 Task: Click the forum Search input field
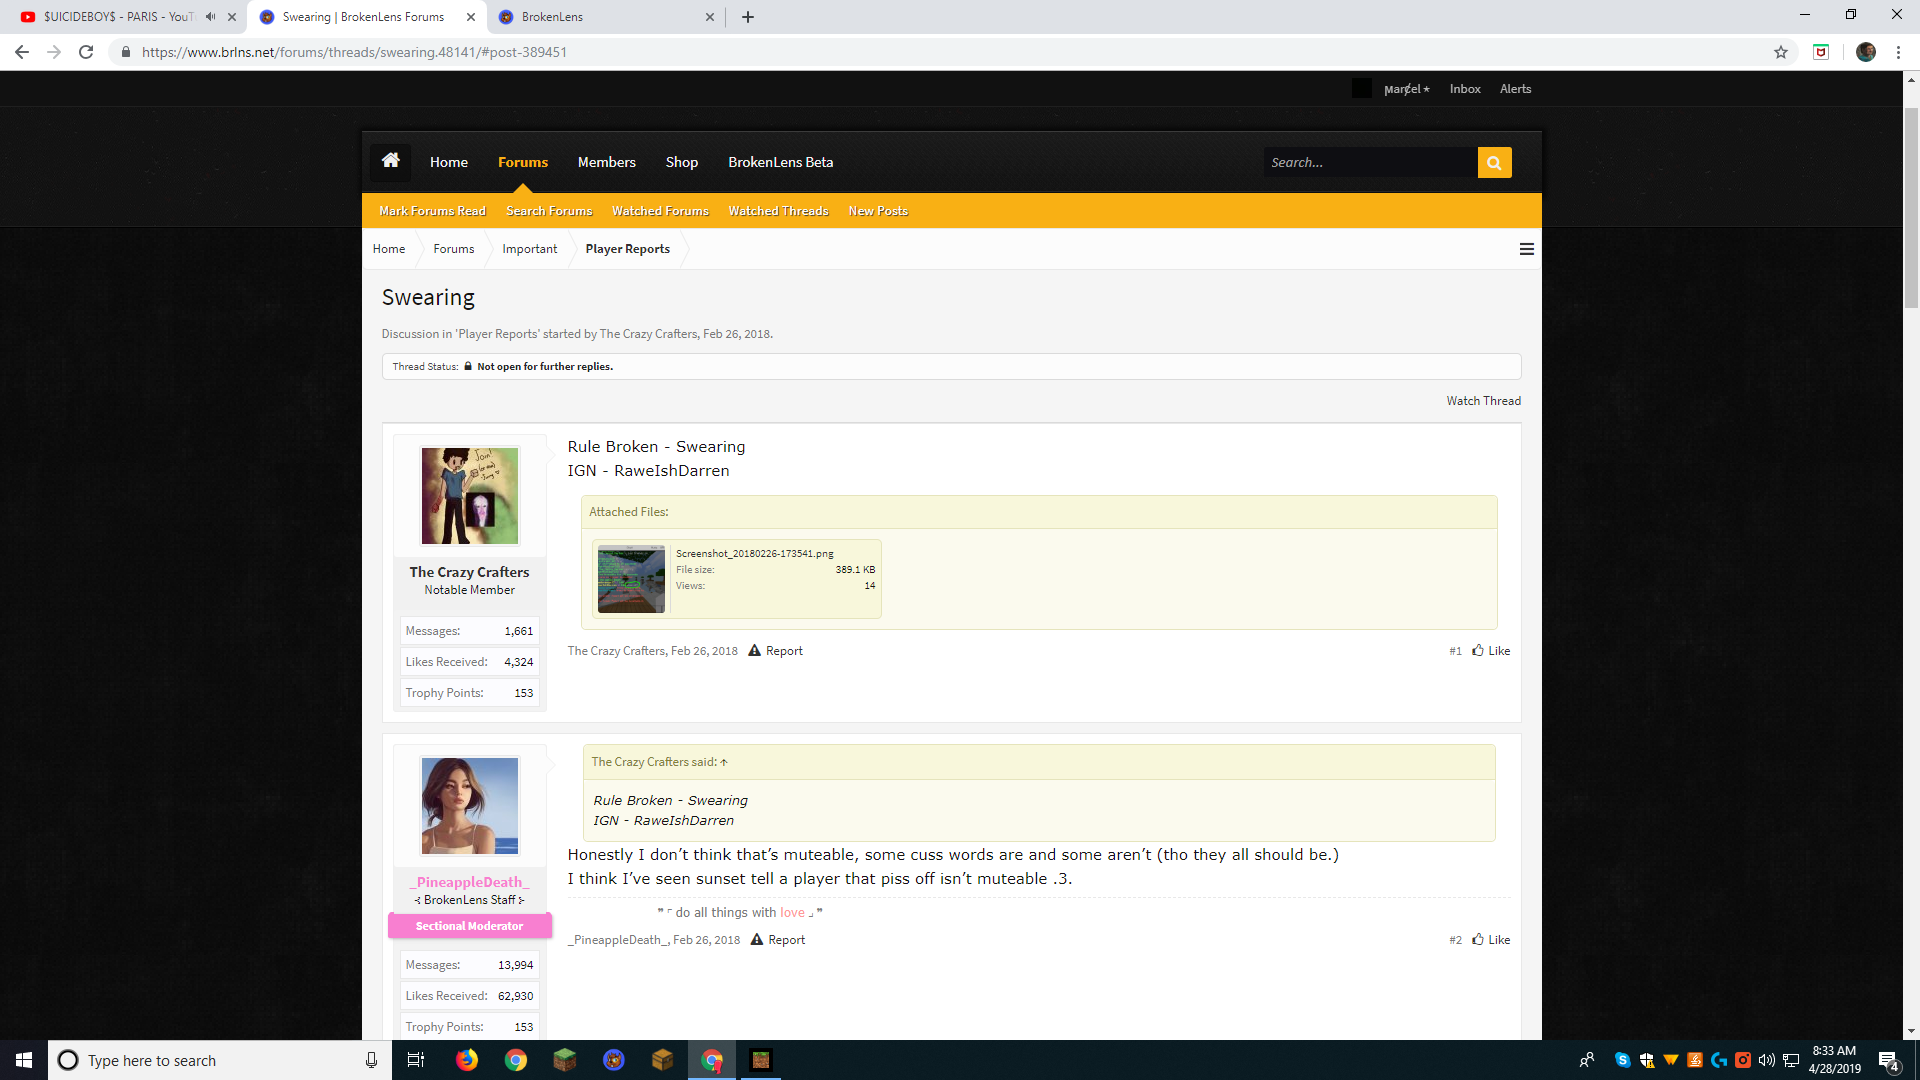pos(1371,162)
